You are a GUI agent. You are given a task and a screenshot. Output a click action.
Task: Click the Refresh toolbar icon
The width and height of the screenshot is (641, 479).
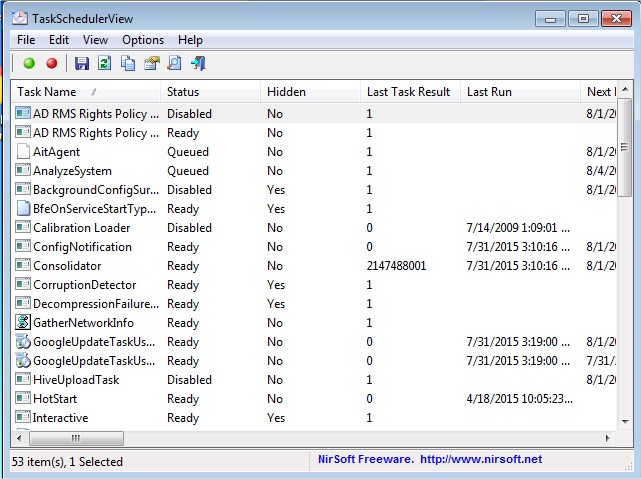pos(105,63)
